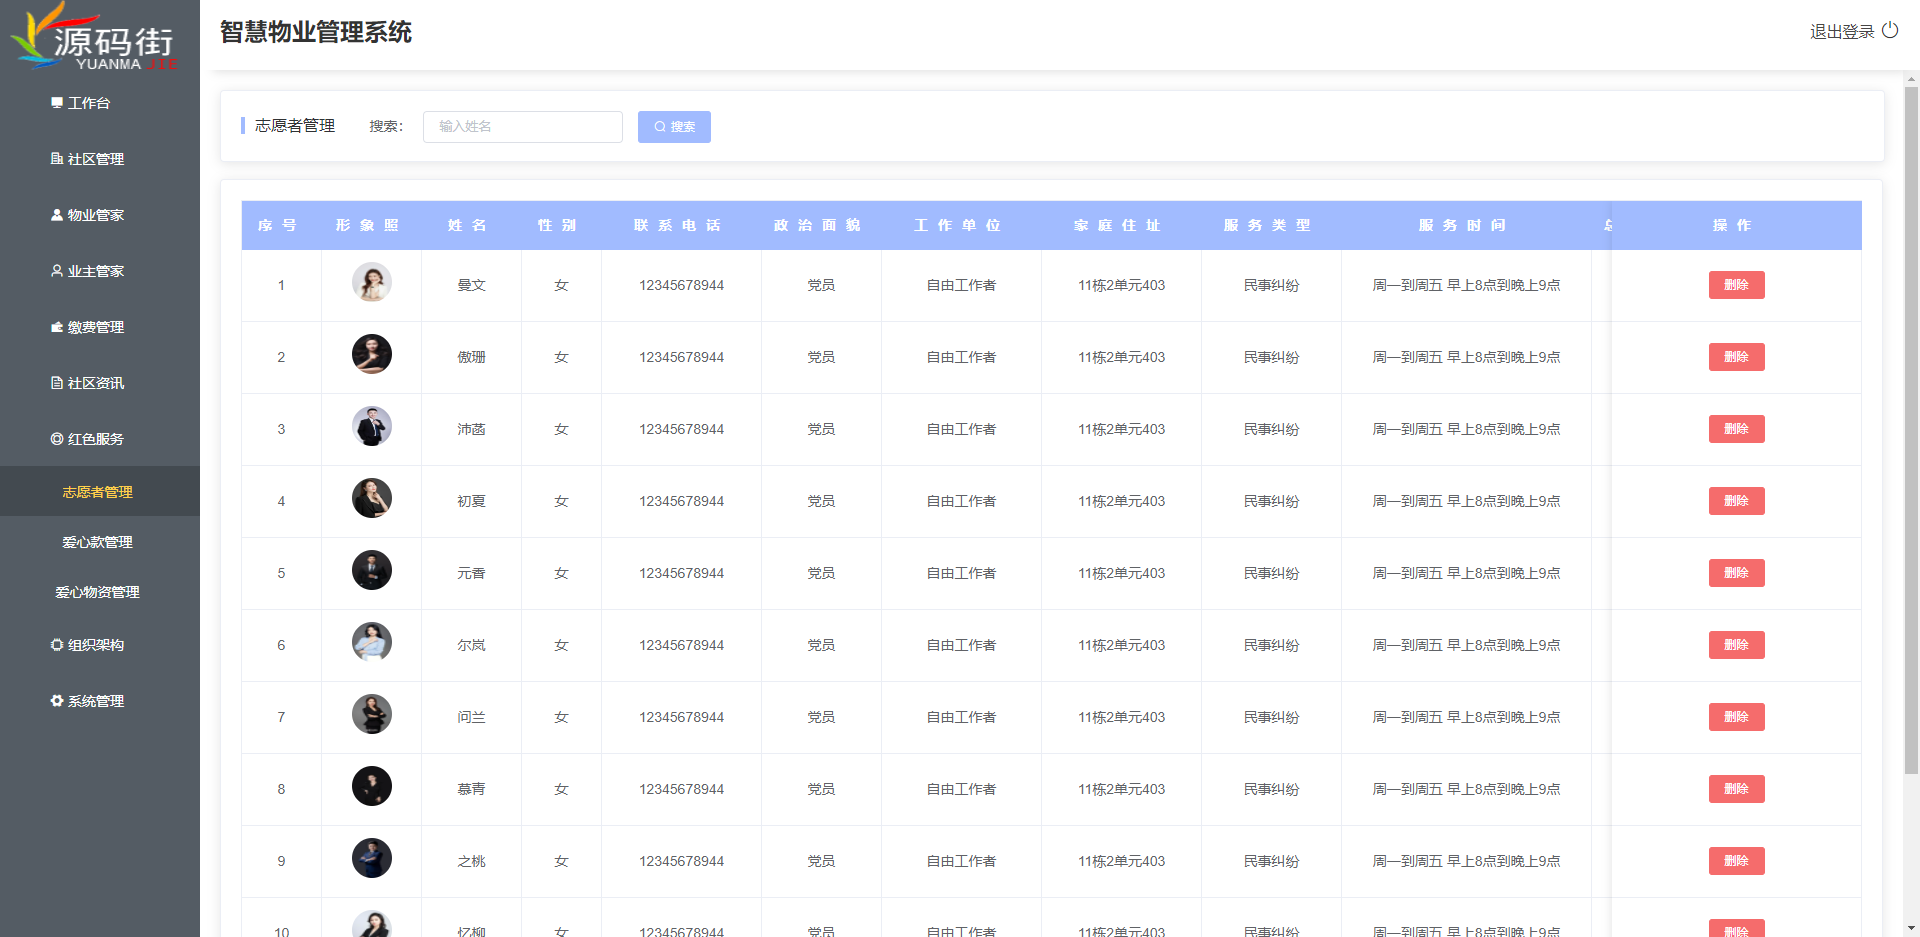
Task: Click the 社区管理 building icon
Action: click(57, 159)
